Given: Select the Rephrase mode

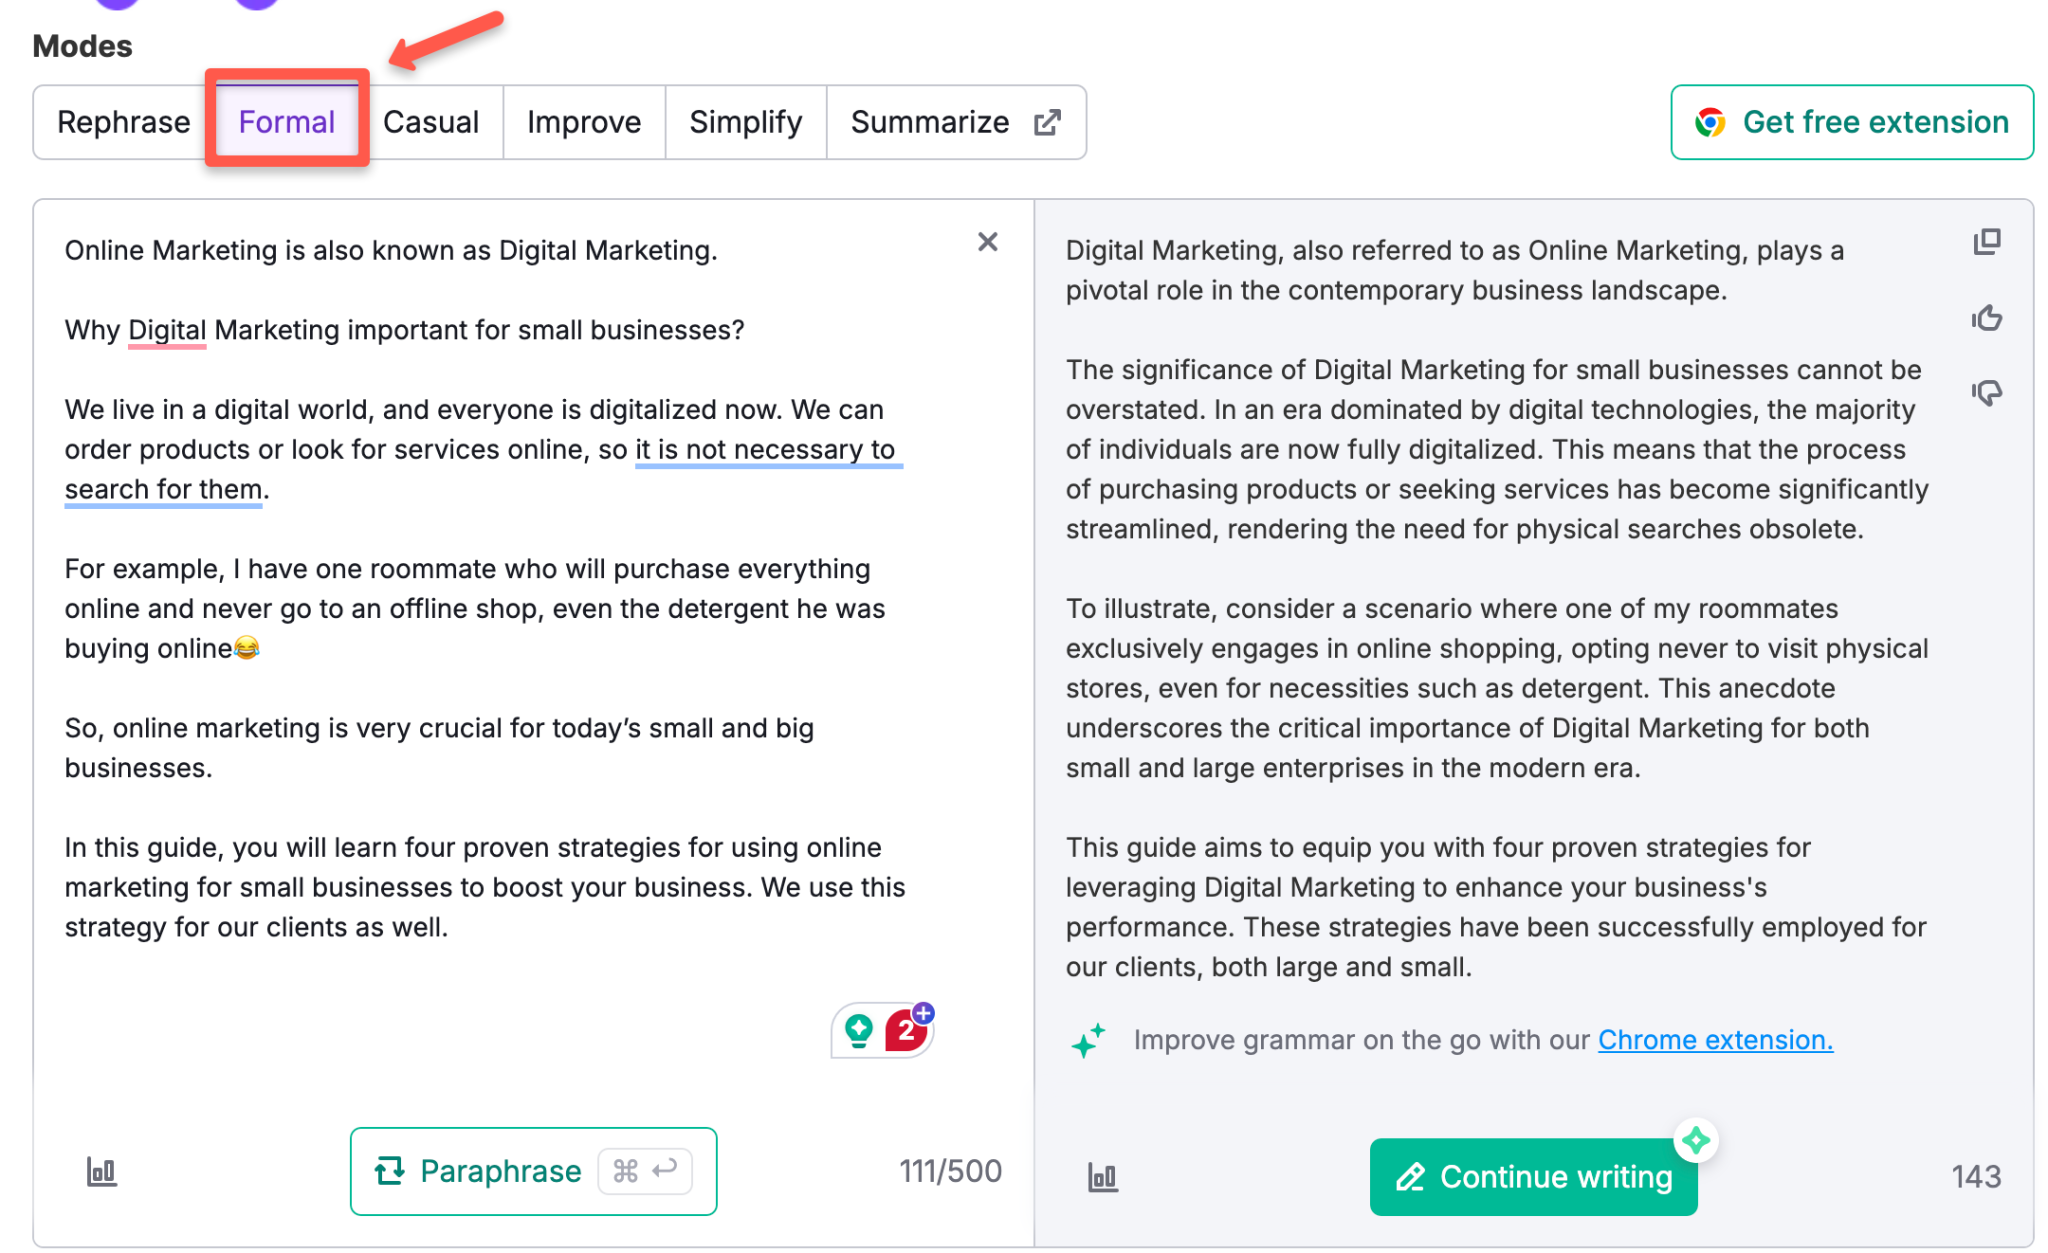Looking at the screenshot, I should [123, 121].
